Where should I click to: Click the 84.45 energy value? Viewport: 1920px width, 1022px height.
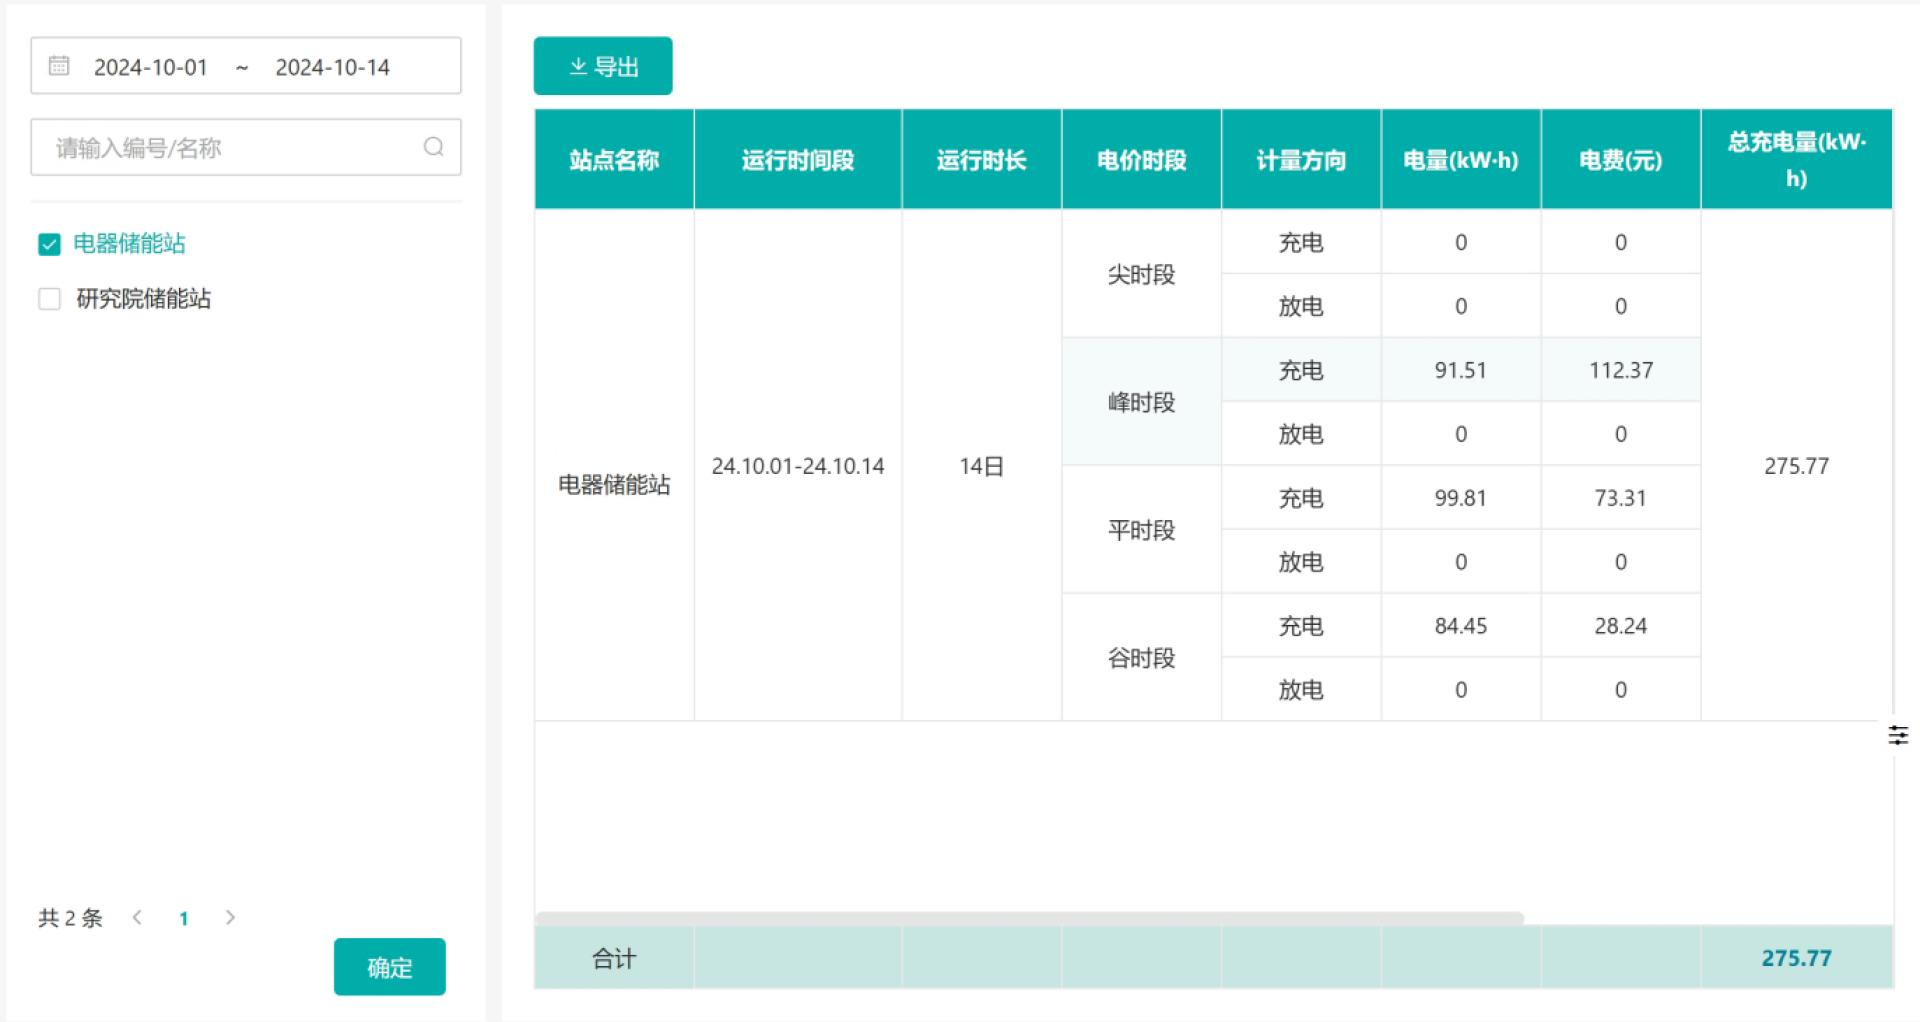coord(1461,626)
